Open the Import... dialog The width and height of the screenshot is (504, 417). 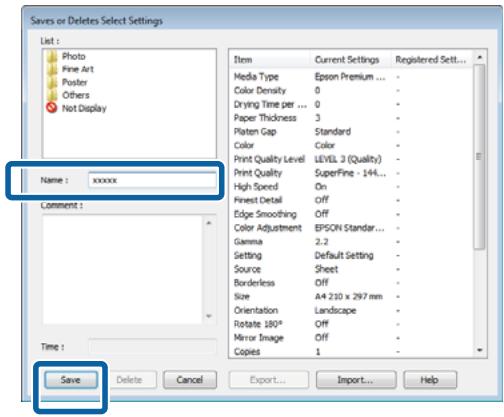point(356,380)
